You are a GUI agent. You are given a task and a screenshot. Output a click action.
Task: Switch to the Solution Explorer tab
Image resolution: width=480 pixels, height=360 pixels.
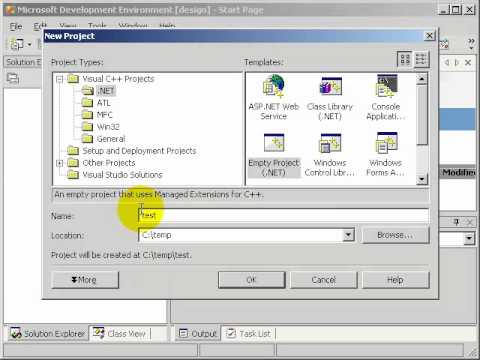[47, 333]
